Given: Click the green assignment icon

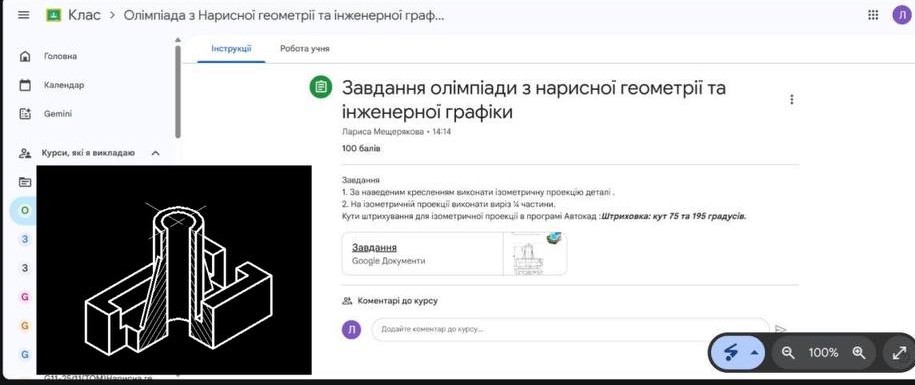Looking at the screenshot, I should pyautogui.click(x=320, y=87).
